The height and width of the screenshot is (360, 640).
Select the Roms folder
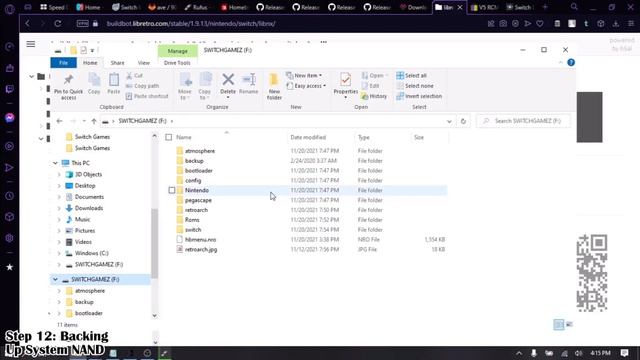[x=192, y=220]
